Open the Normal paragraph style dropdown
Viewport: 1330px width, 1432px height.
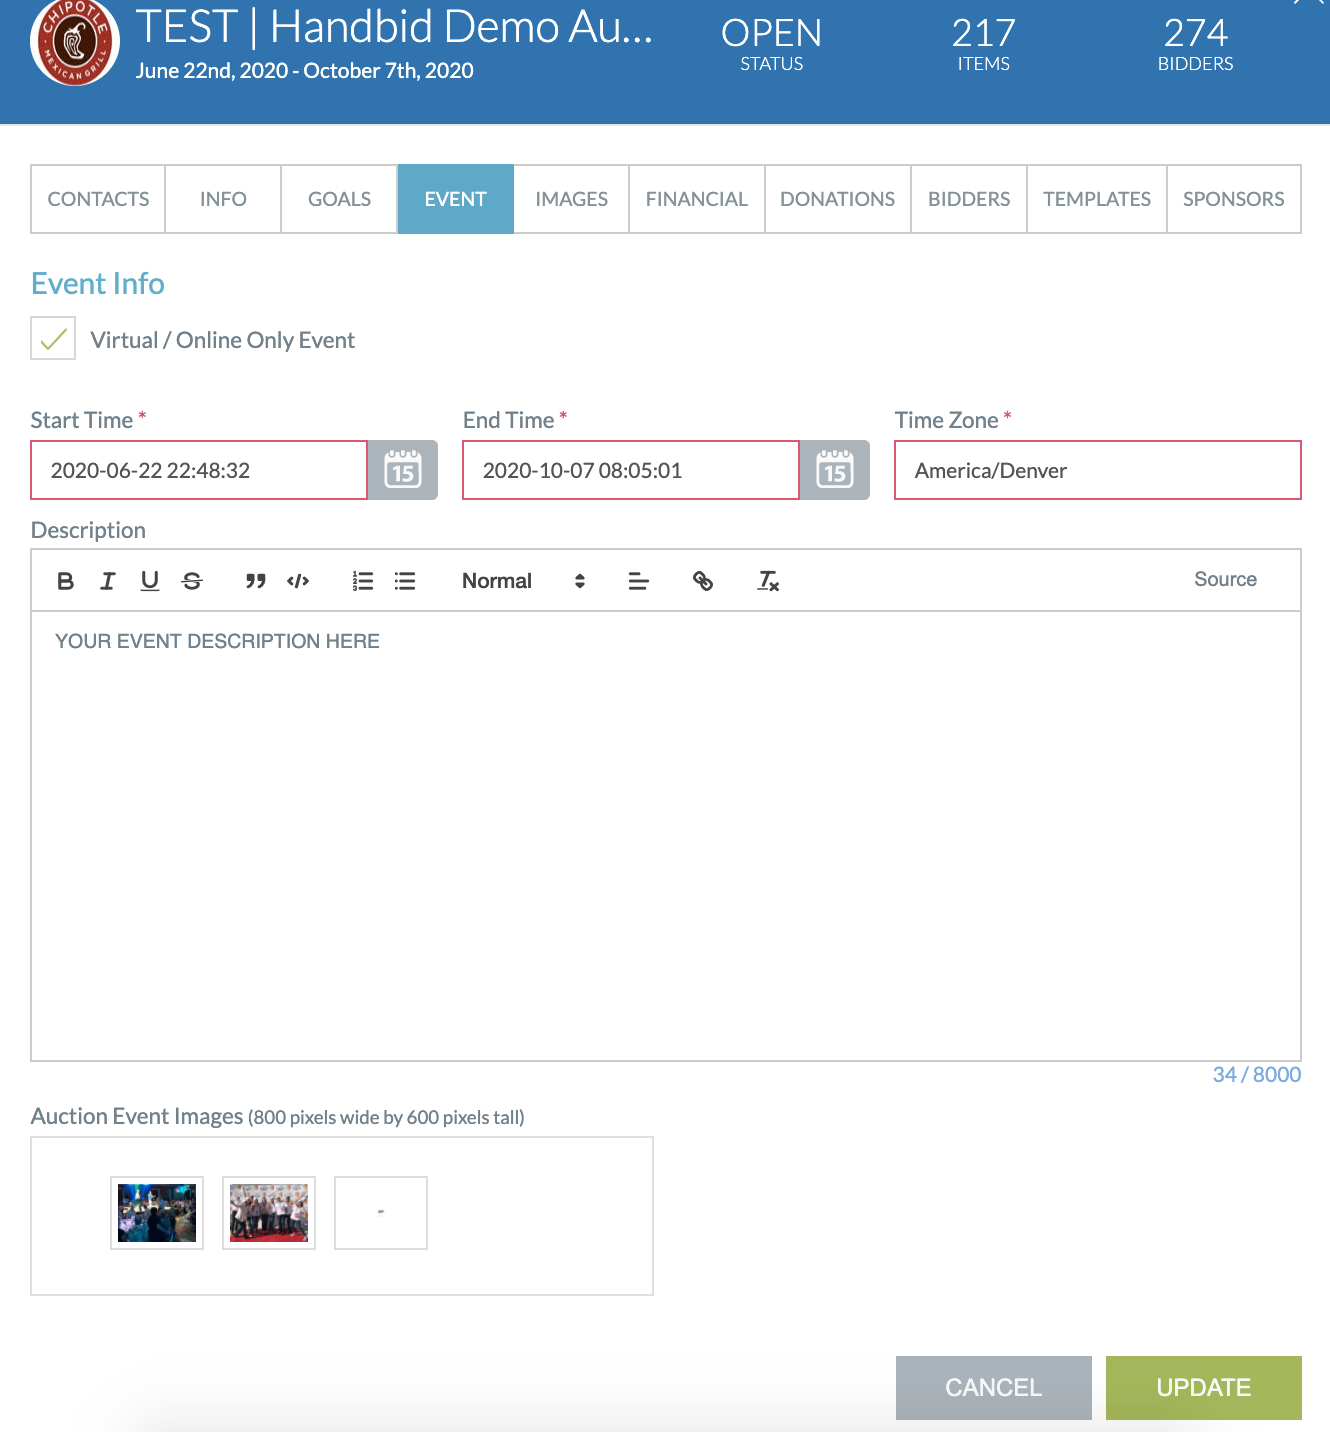point(497,580)
